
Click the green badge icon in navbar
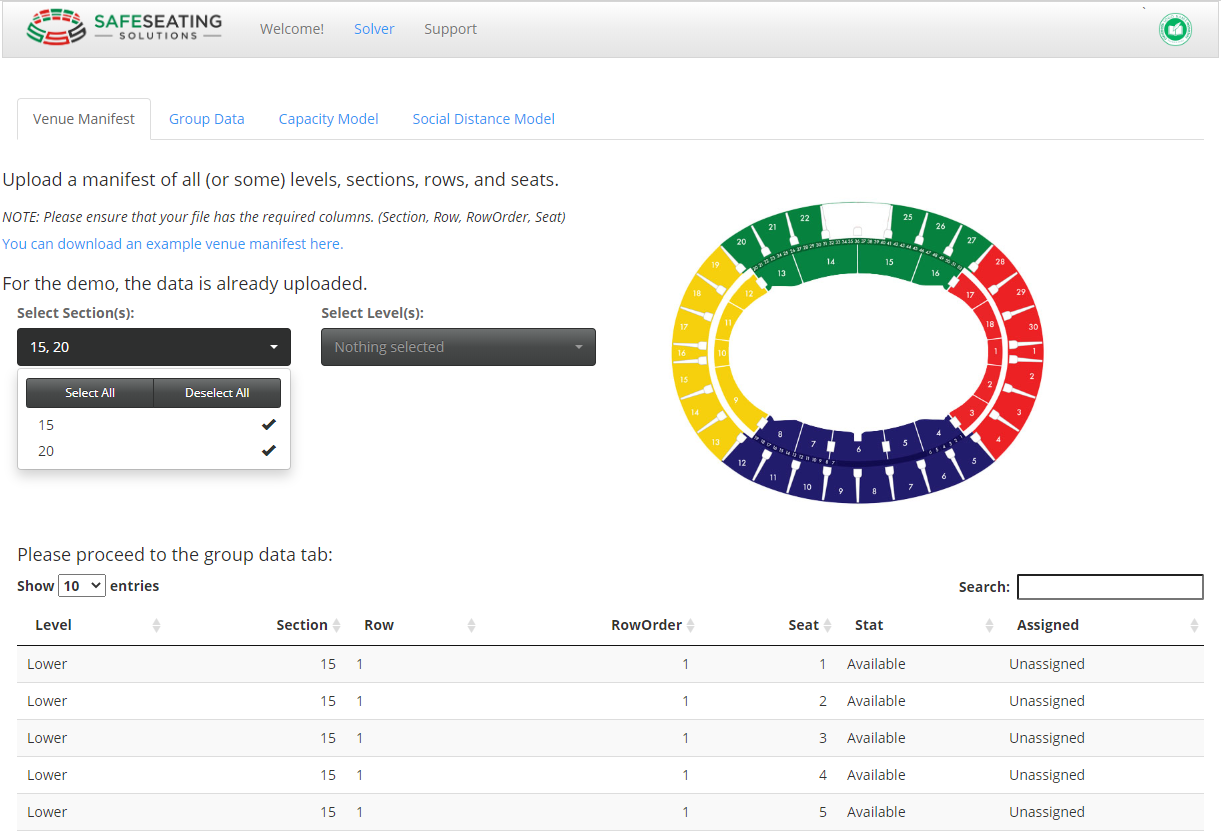pos(1175,30)
